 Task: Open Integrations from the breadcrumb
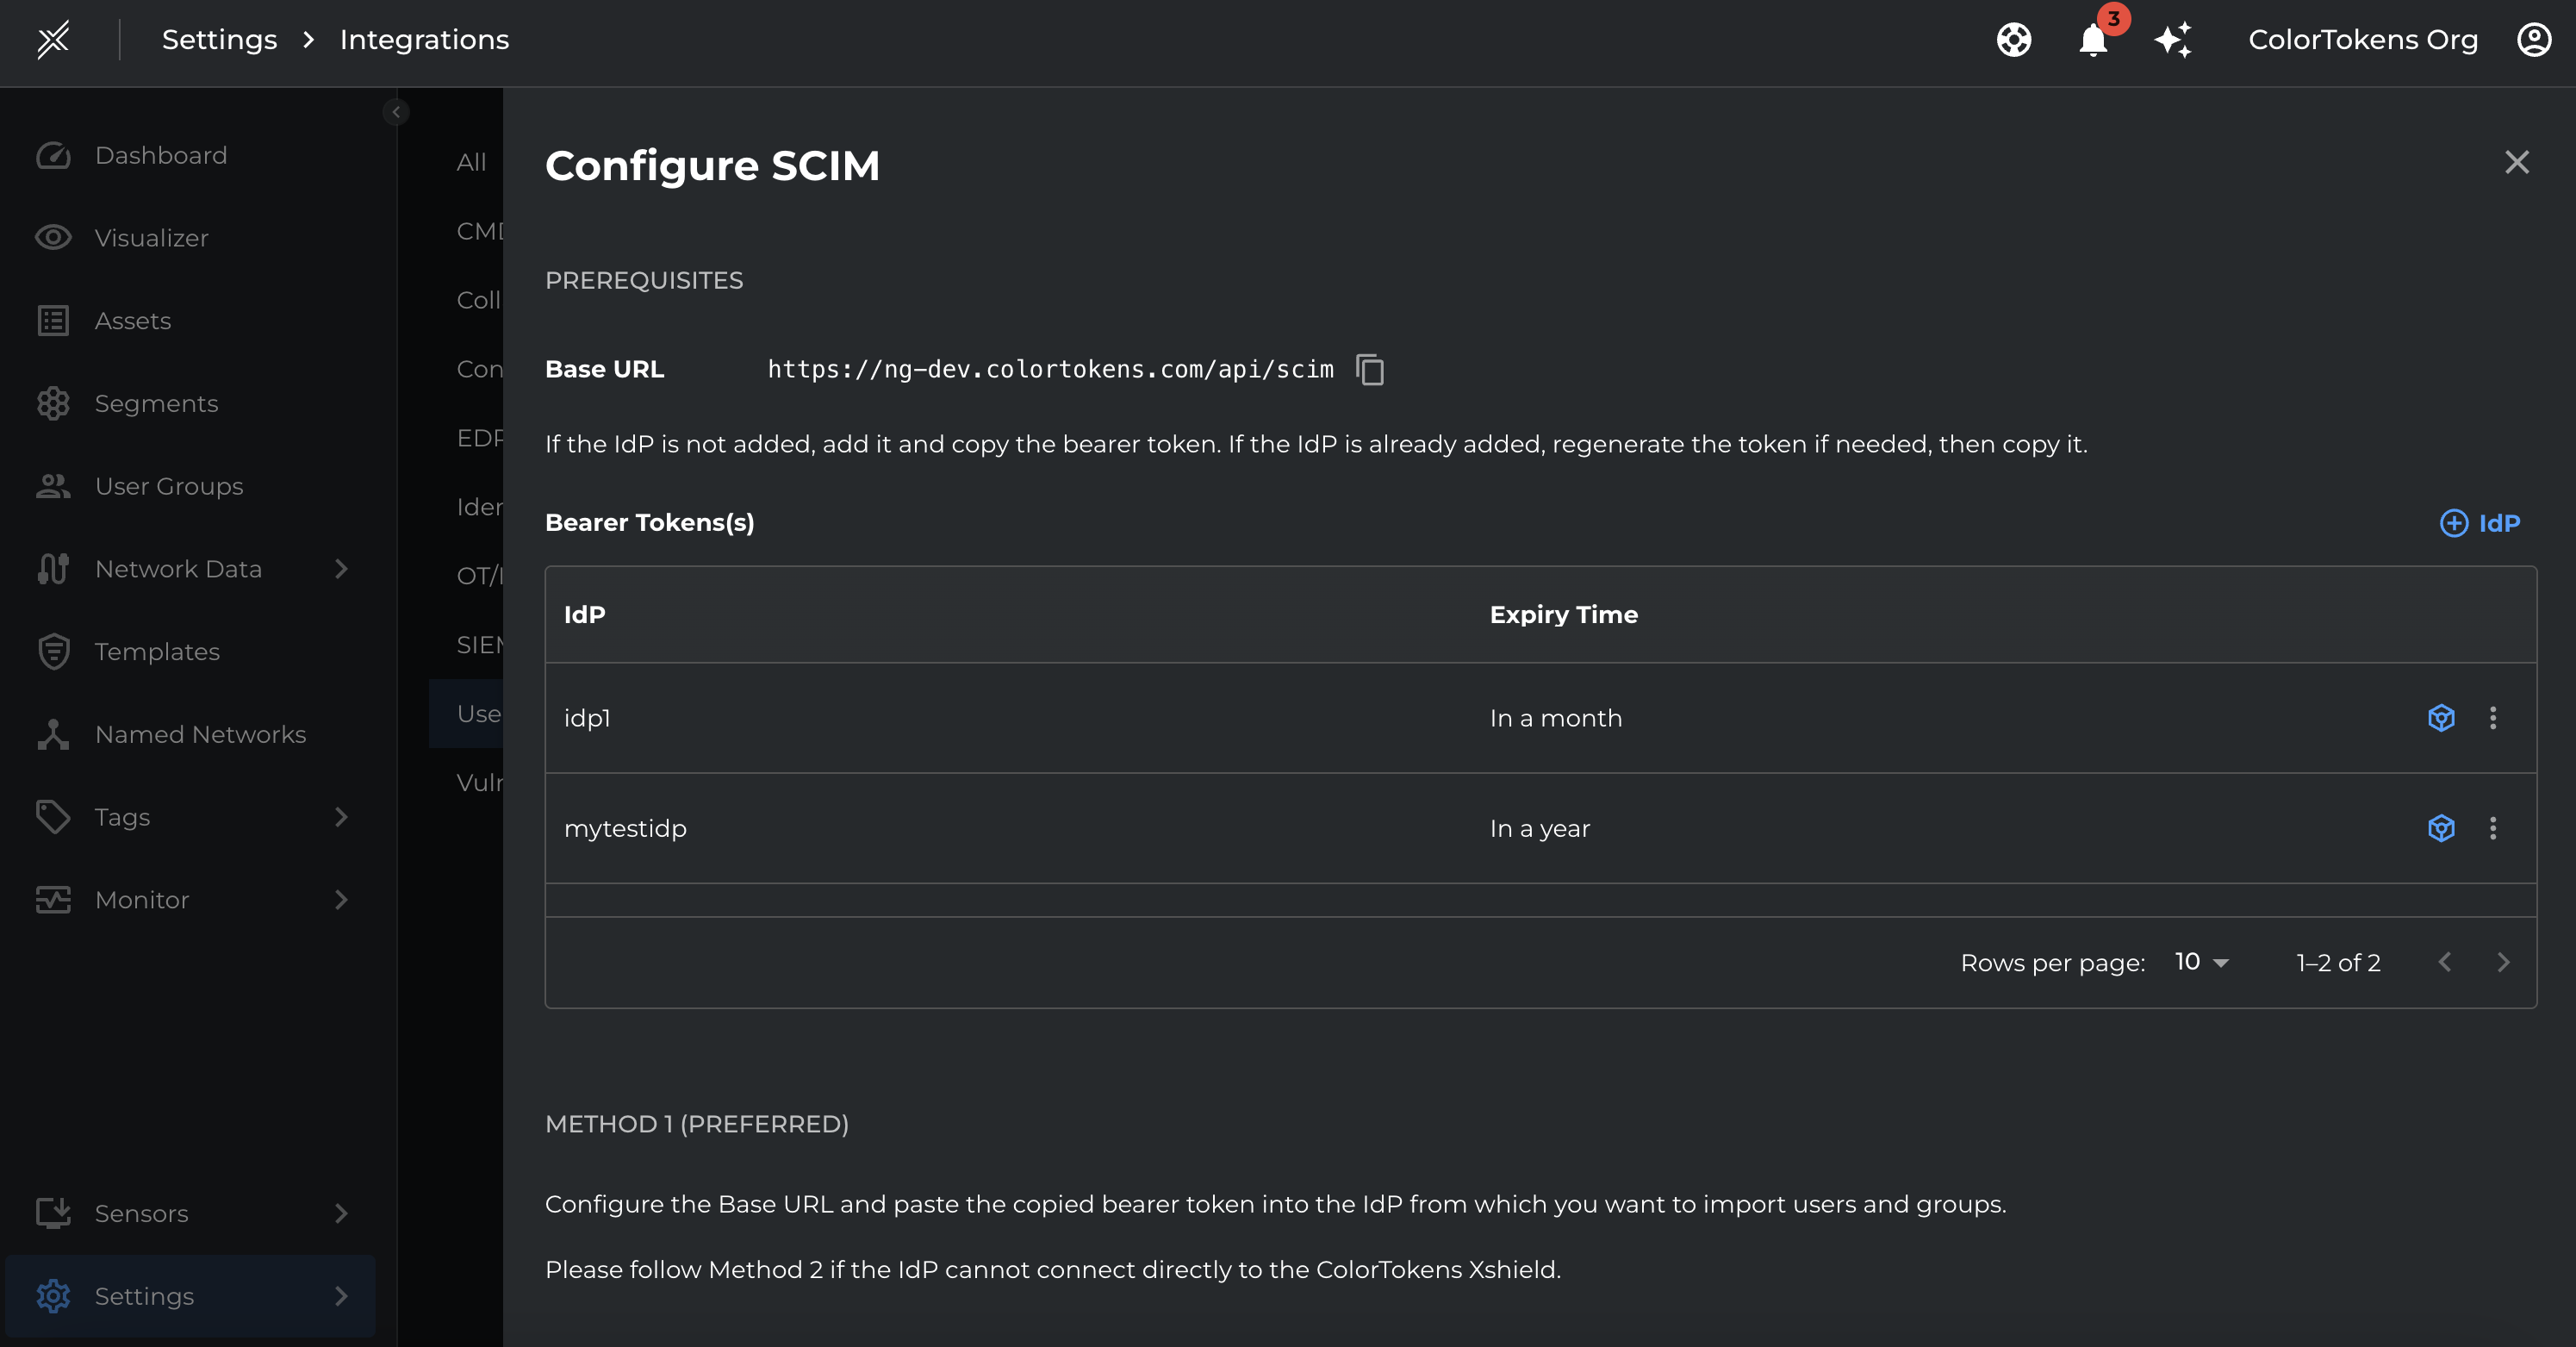(424, 39)
